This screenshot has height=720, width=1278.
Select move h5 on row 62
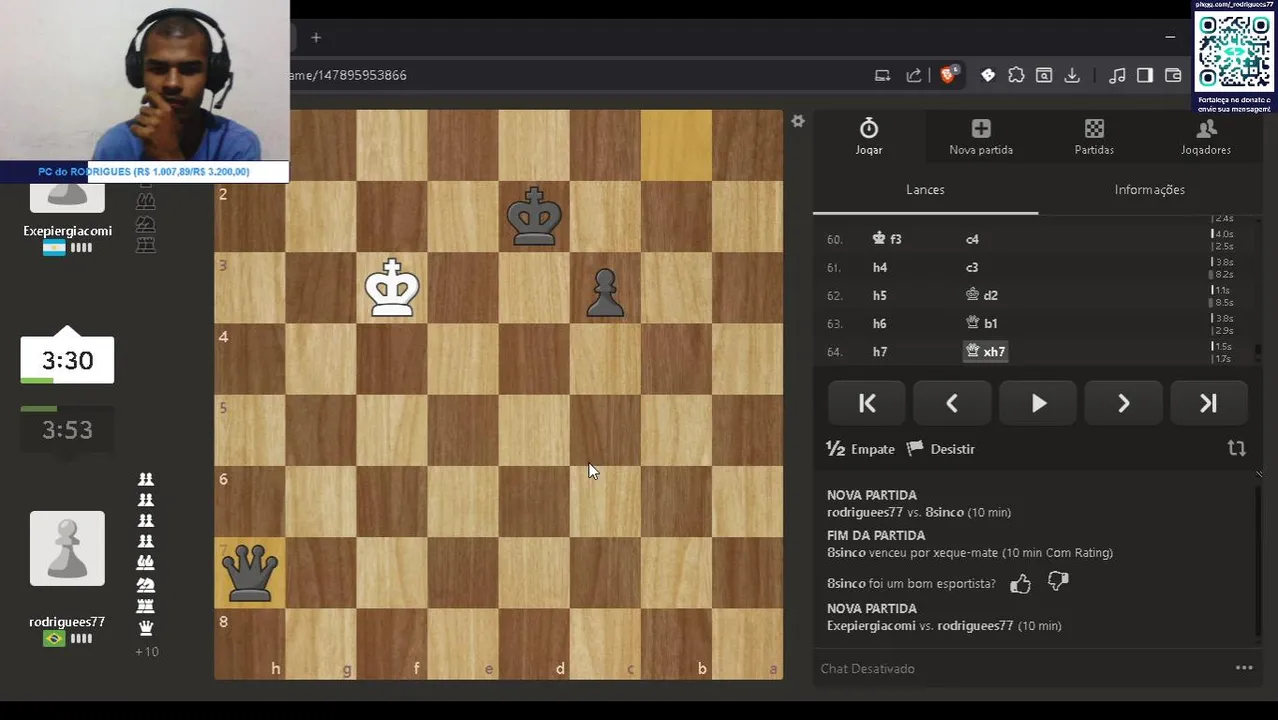(x=880, y=296)
